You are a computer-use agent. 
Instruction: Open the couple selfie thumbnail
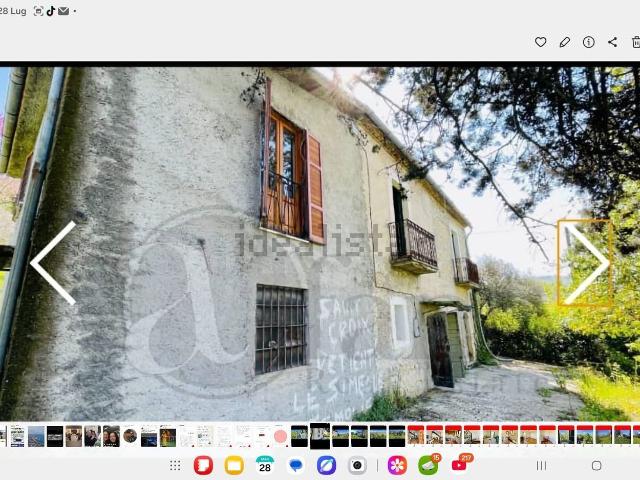click(x=111, y=436)
